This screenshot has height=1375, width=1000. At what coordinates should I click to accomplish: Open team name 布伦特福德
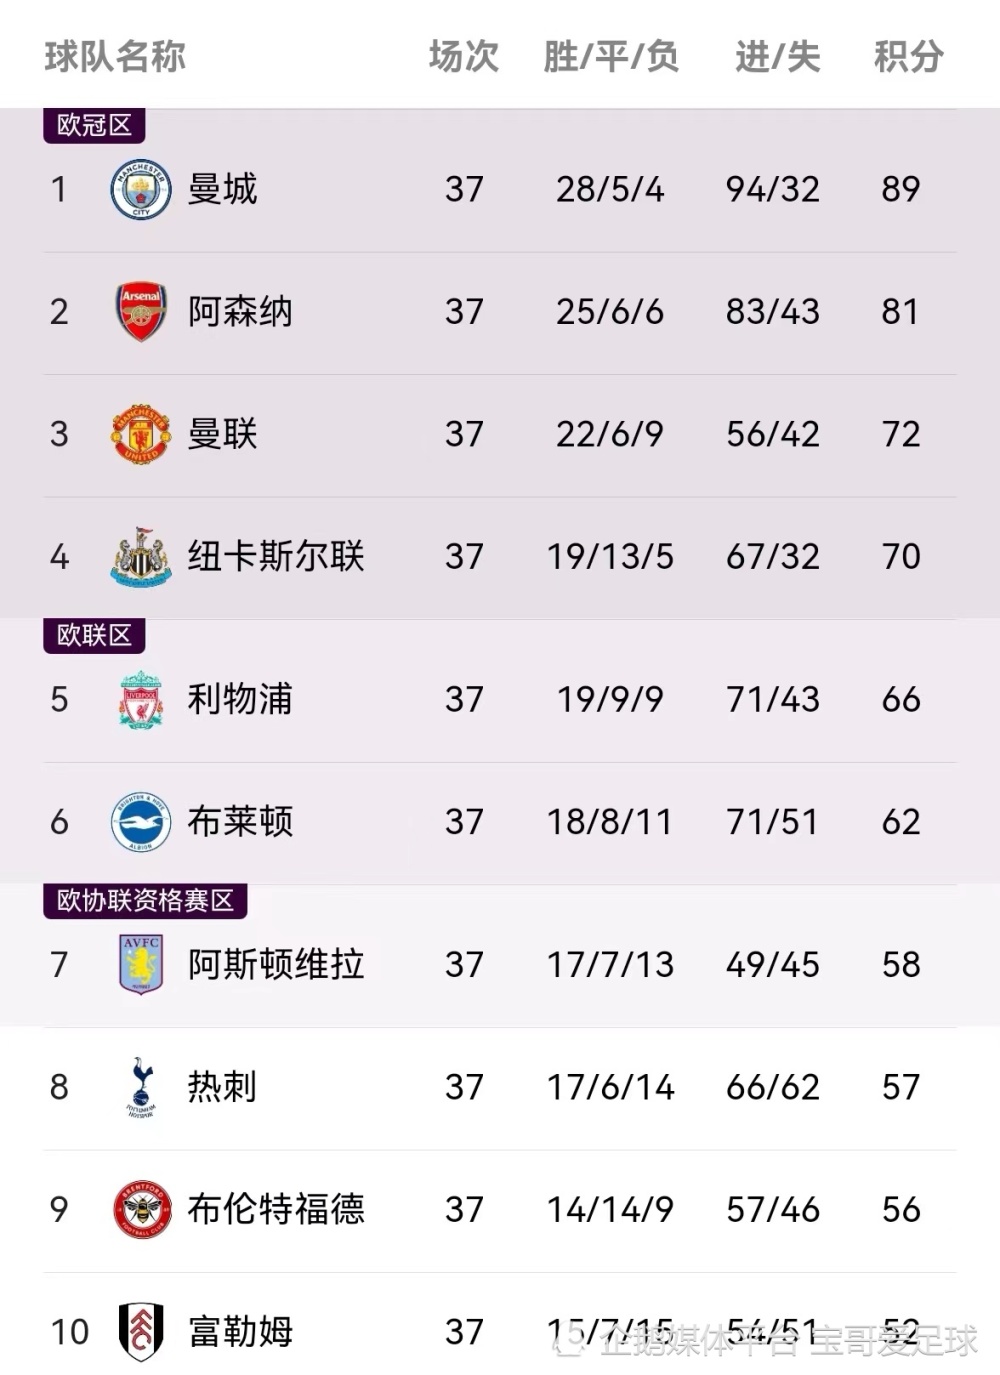[276, 1209]
